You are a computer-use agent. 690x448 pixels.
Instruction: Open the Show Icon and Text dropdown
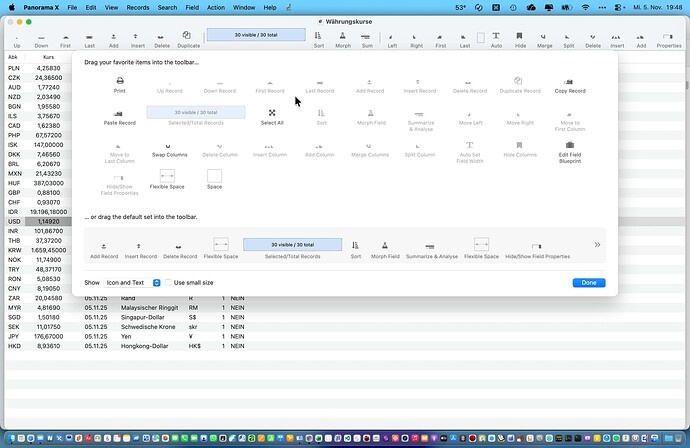click(133, 283)
